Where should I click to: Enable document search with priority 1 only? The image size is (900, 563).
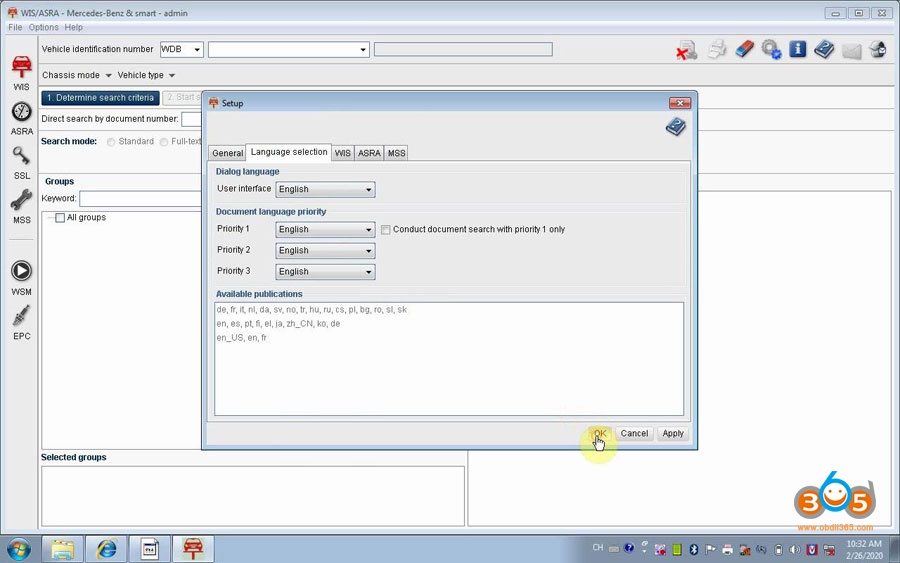[x=386, y=230]
